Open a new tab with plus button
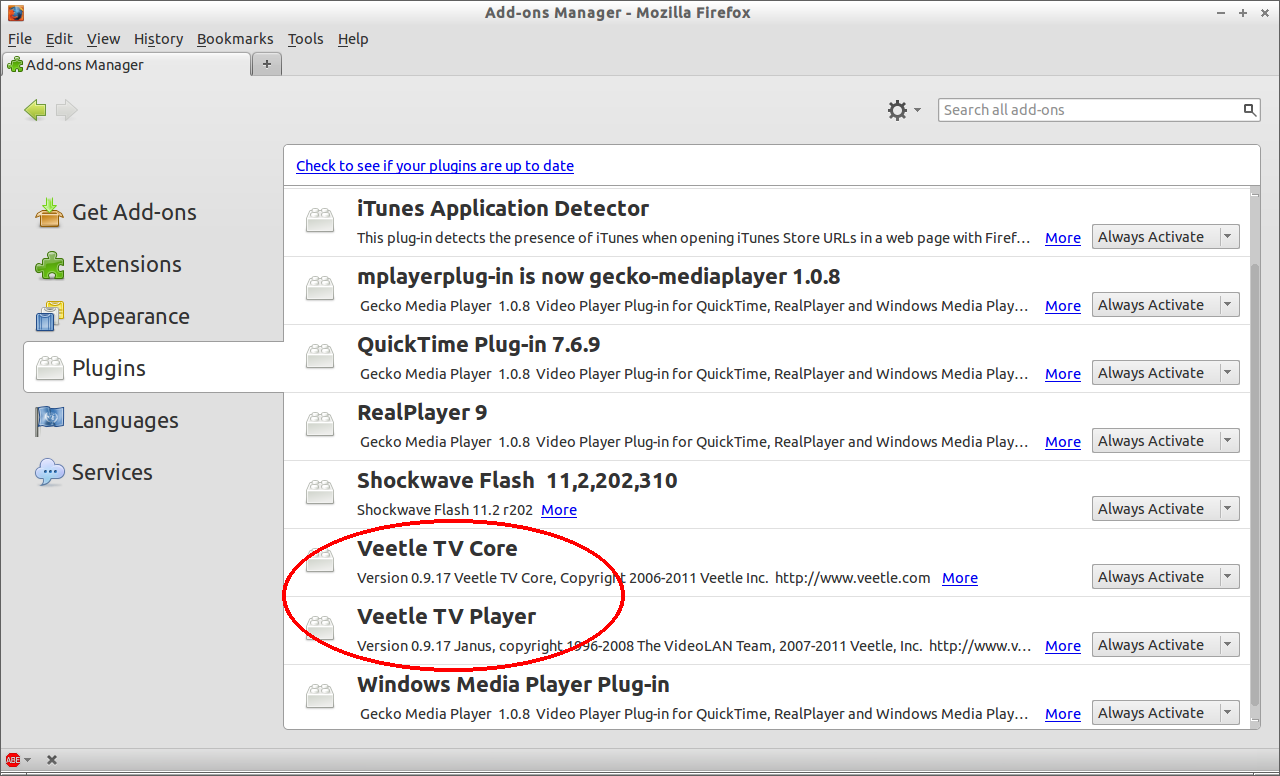Viewport: 1280px width, 776px height. click(267, 64)
